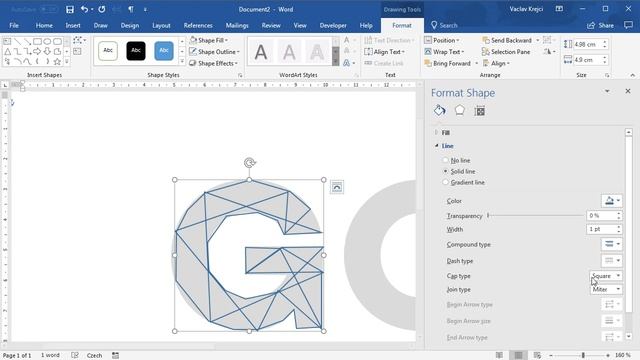Switch to the Insert tab
This screenshot has width=640, height=360.
[73, 25]
